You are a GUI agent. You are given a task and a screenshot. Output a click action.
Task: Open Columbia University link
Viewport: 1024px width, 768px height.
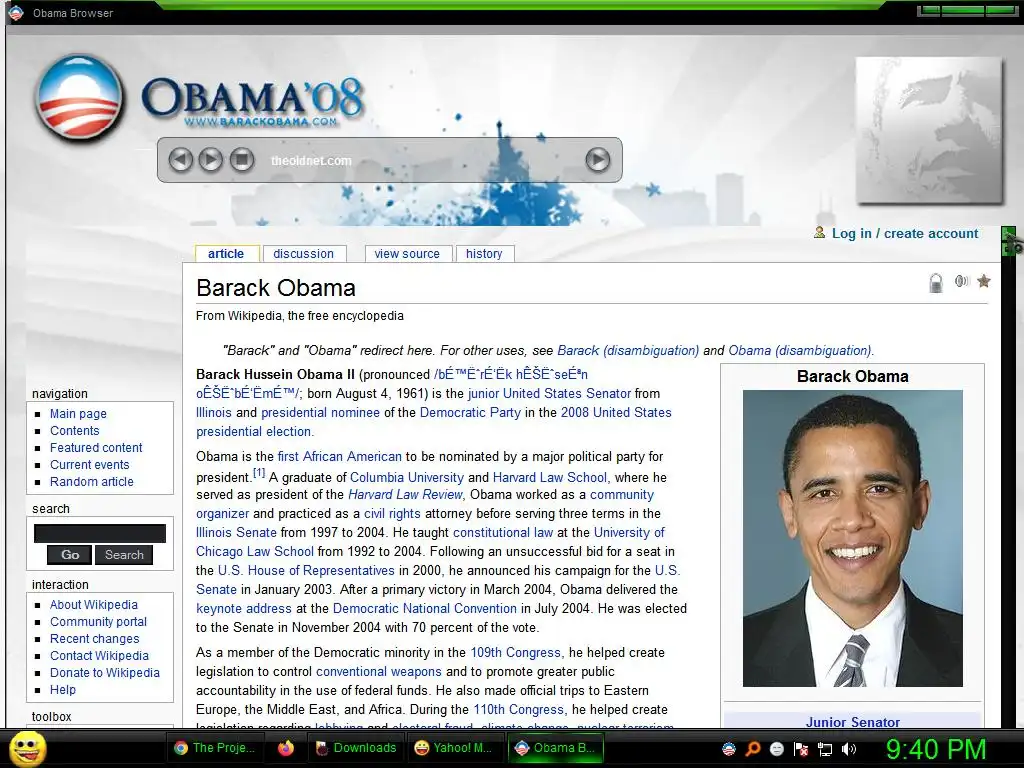coord(407,477)
